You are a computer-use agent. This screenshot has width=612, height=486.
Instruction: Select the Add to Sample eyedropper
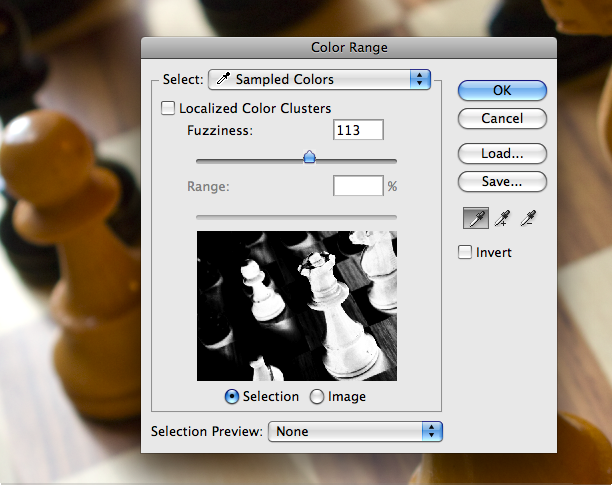pos(502,218)
